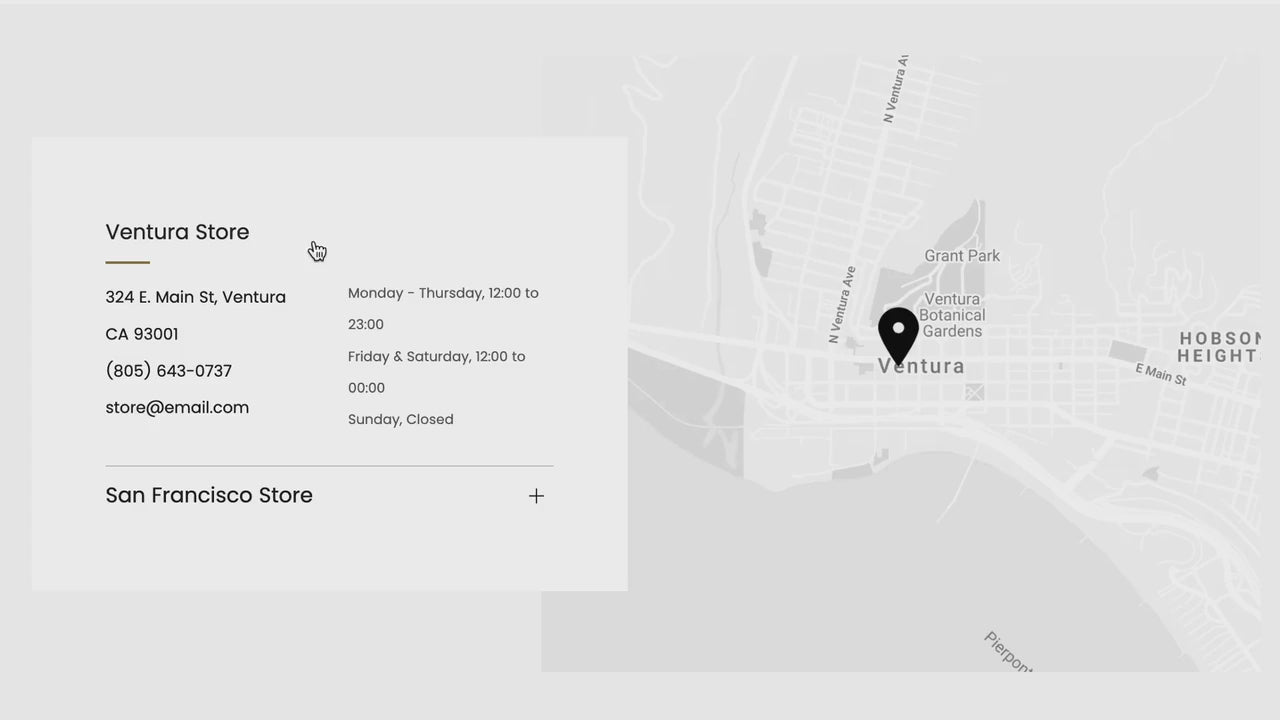Click the small square icon below Ventura label
Viewport: 1280px width, 720px height.
click(x=974, y=393)
